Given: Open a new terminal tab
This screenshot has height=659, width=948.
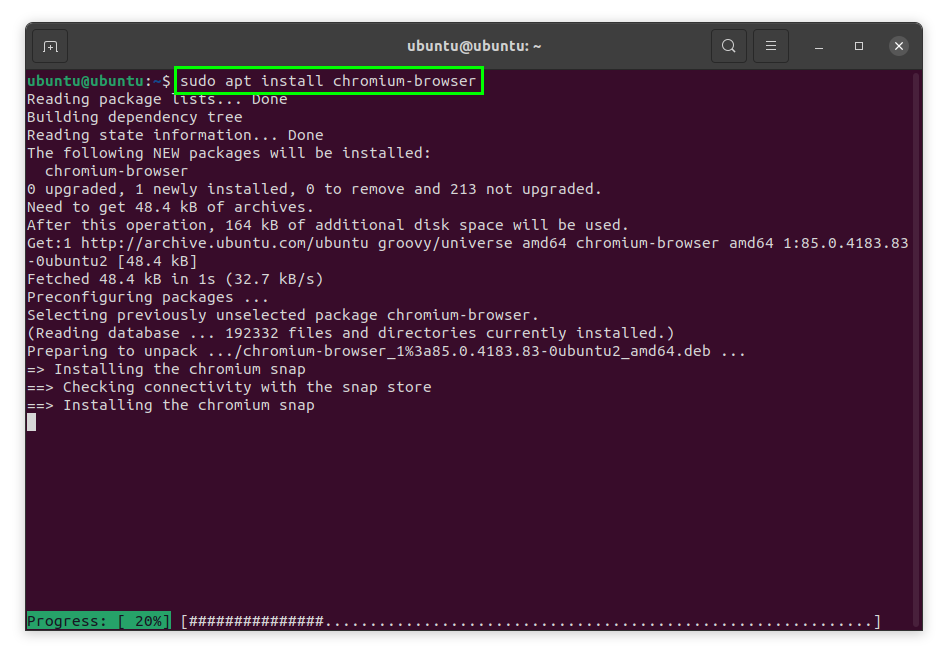Looking at the screenshot, I should (50, 46).
